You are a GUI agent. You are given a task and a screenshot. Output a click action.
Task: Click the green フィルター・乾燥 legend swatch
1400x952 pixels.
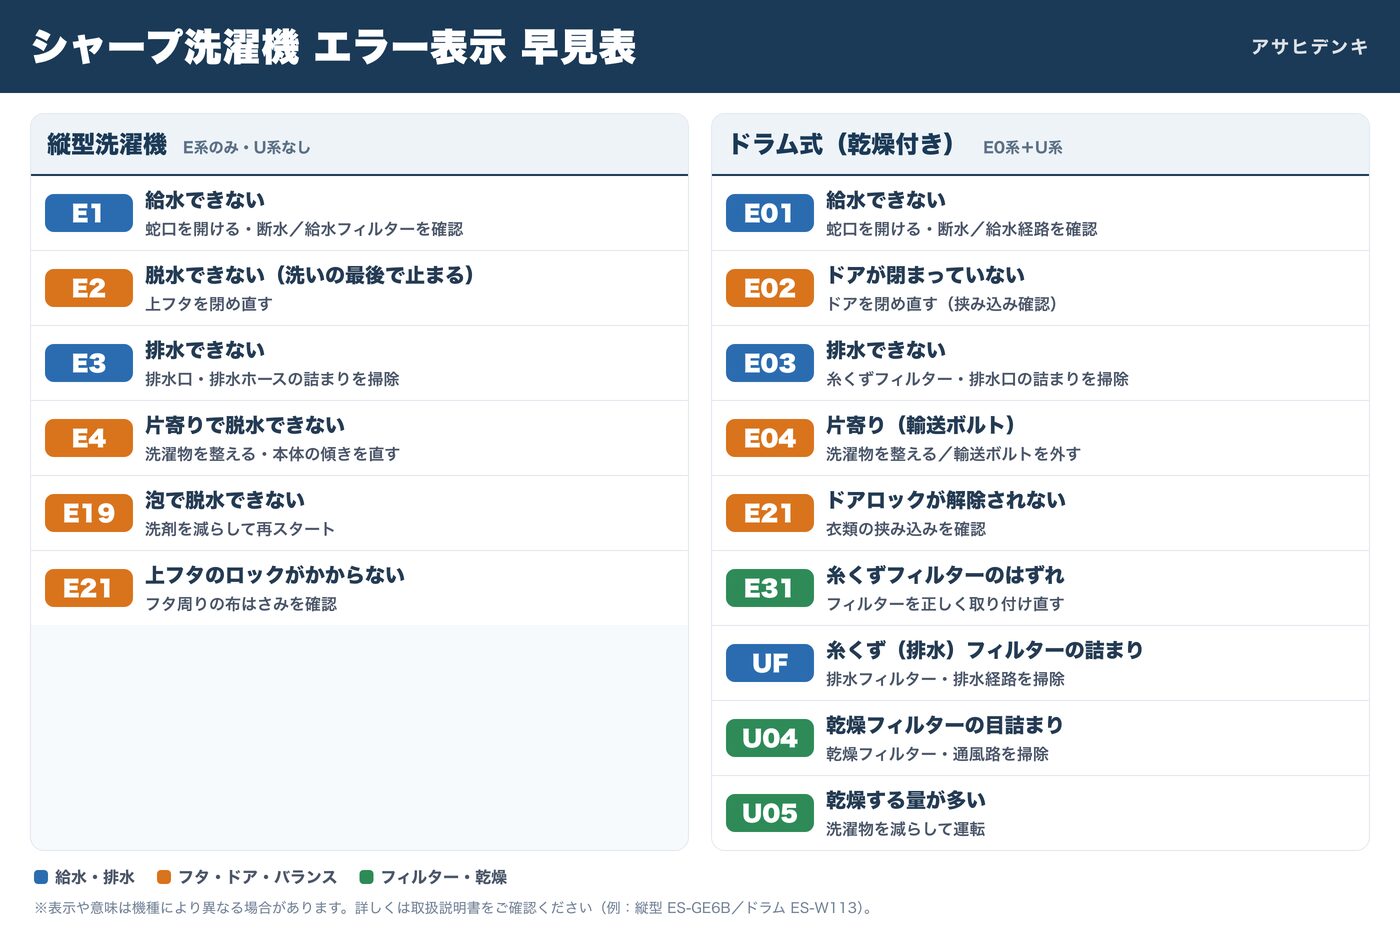click(366, 877)
